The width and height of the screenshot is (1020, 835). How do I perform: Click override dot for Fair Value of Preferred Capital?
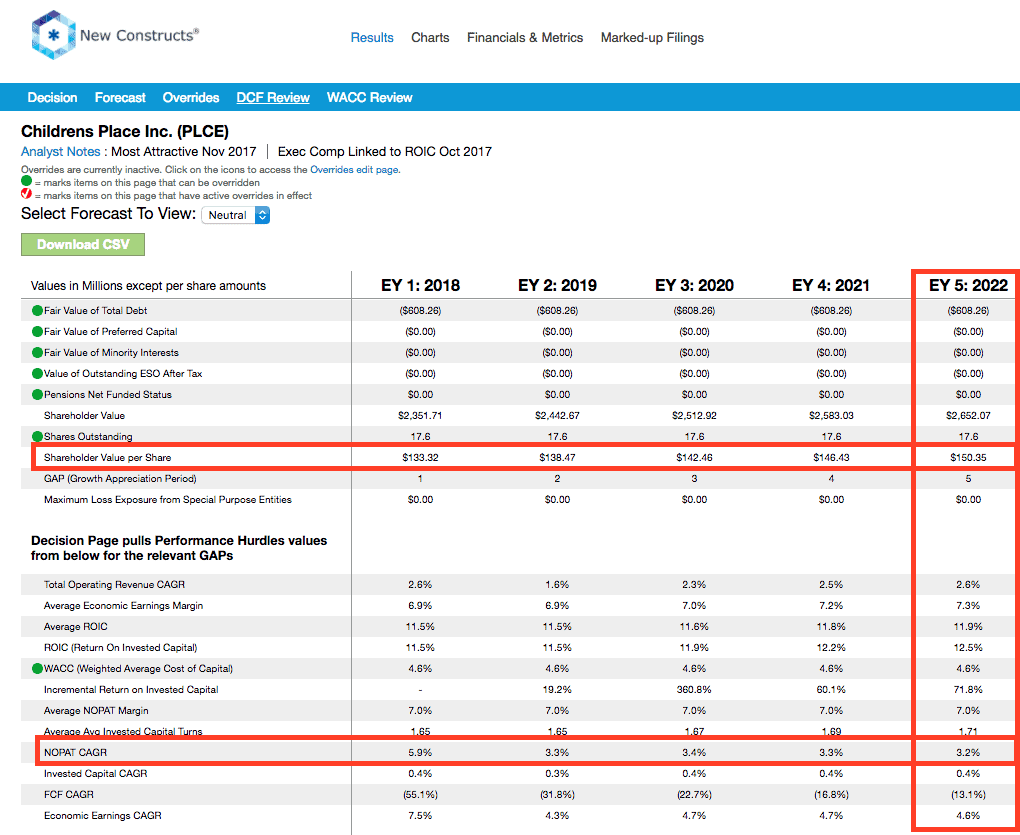(x=38, y=332)
